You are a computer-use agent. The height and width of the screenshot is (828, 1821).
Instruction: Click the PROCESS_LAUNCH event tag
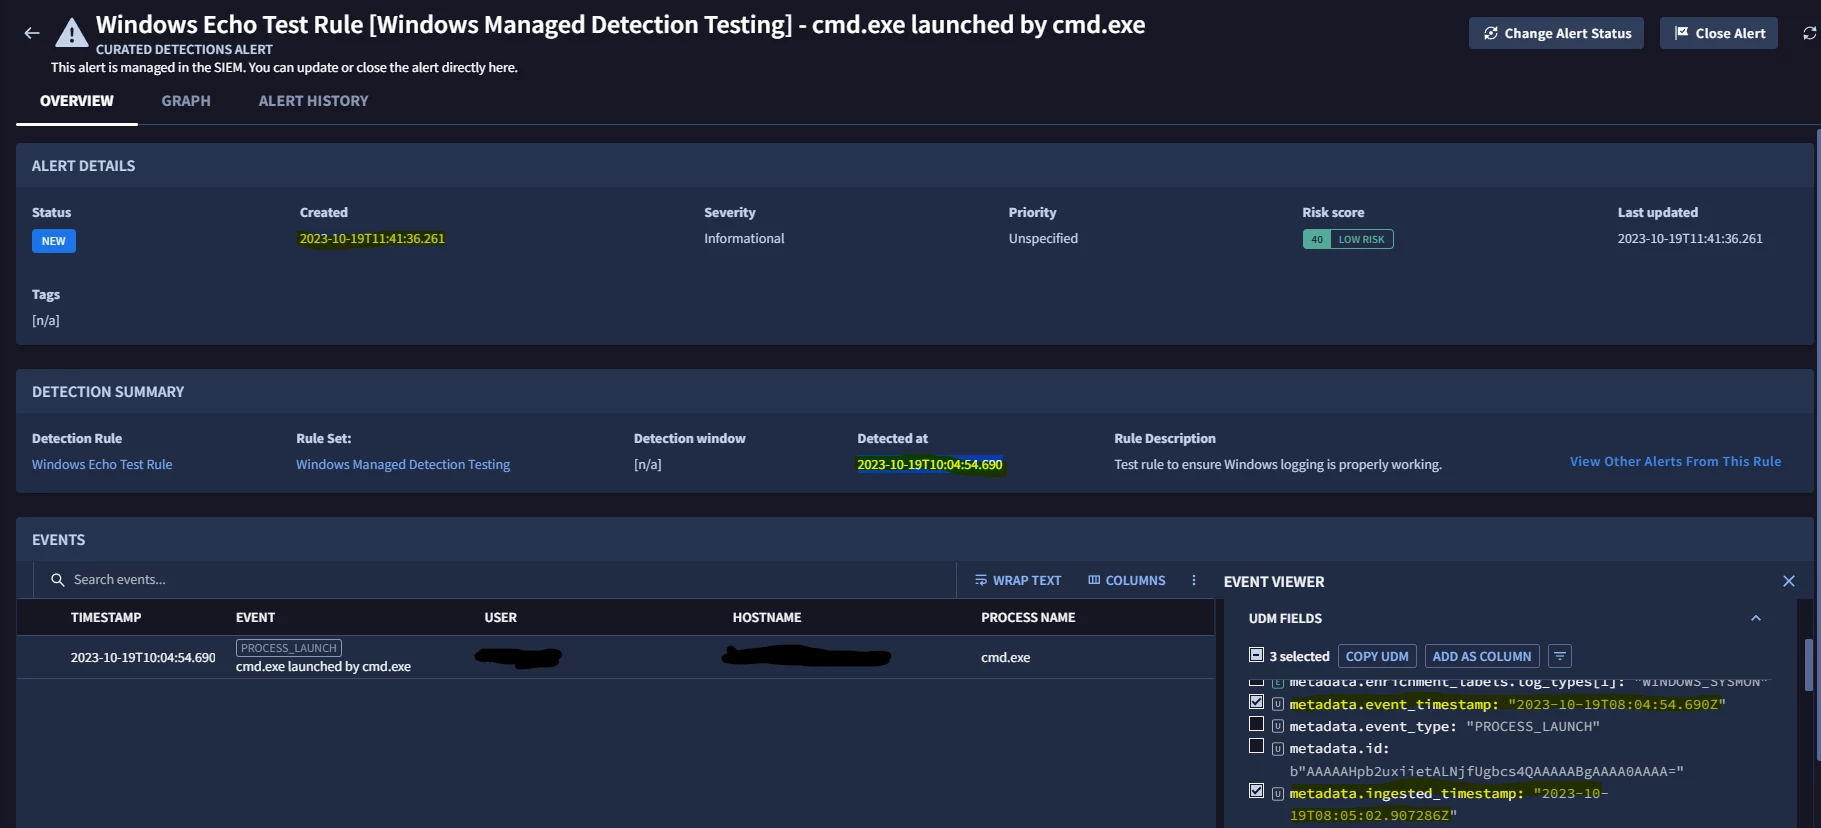coord(289,648)
